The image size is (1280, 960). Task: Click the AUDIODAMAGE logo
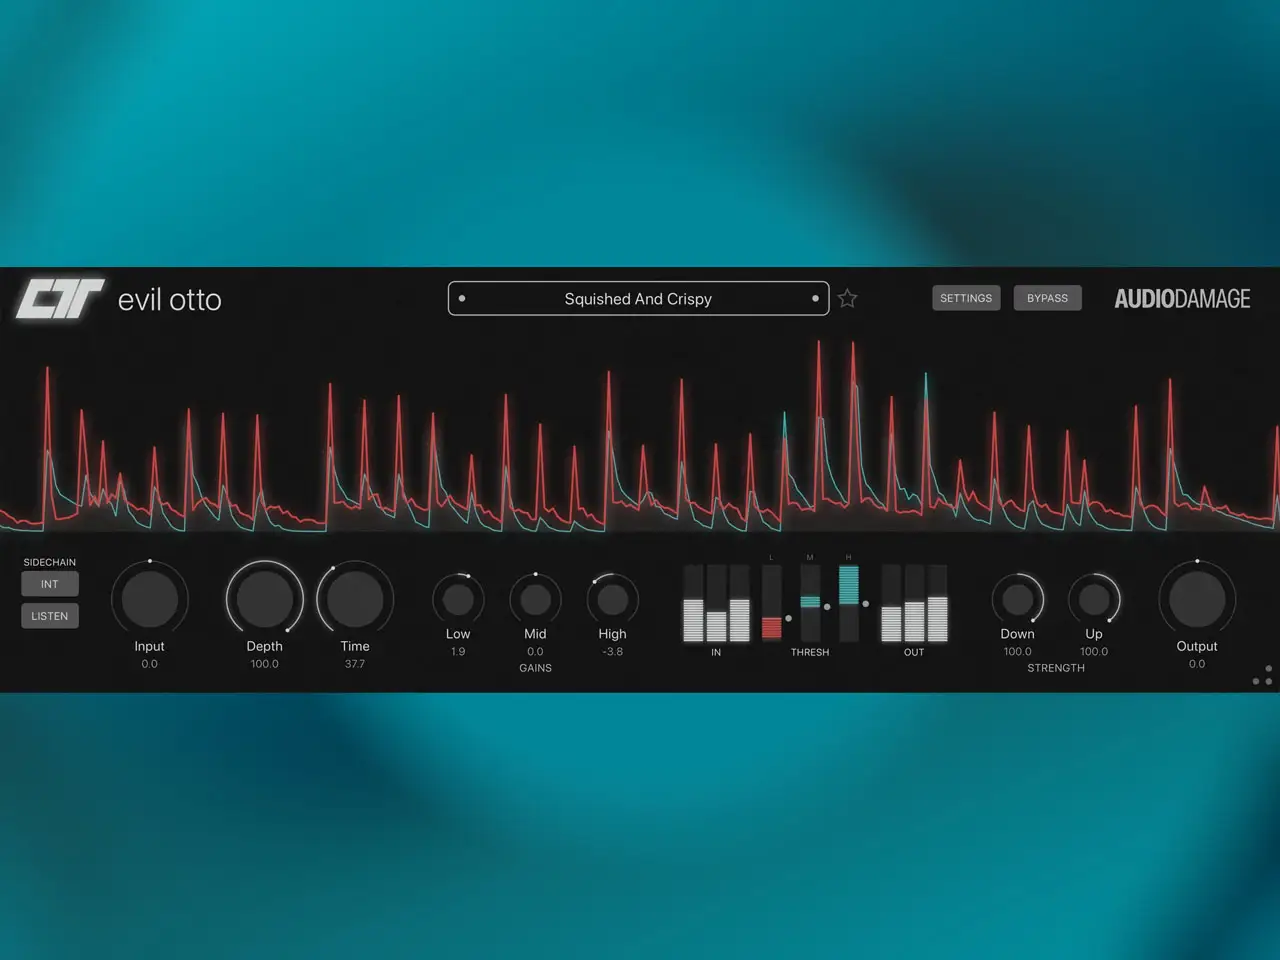coord(1182,299)
